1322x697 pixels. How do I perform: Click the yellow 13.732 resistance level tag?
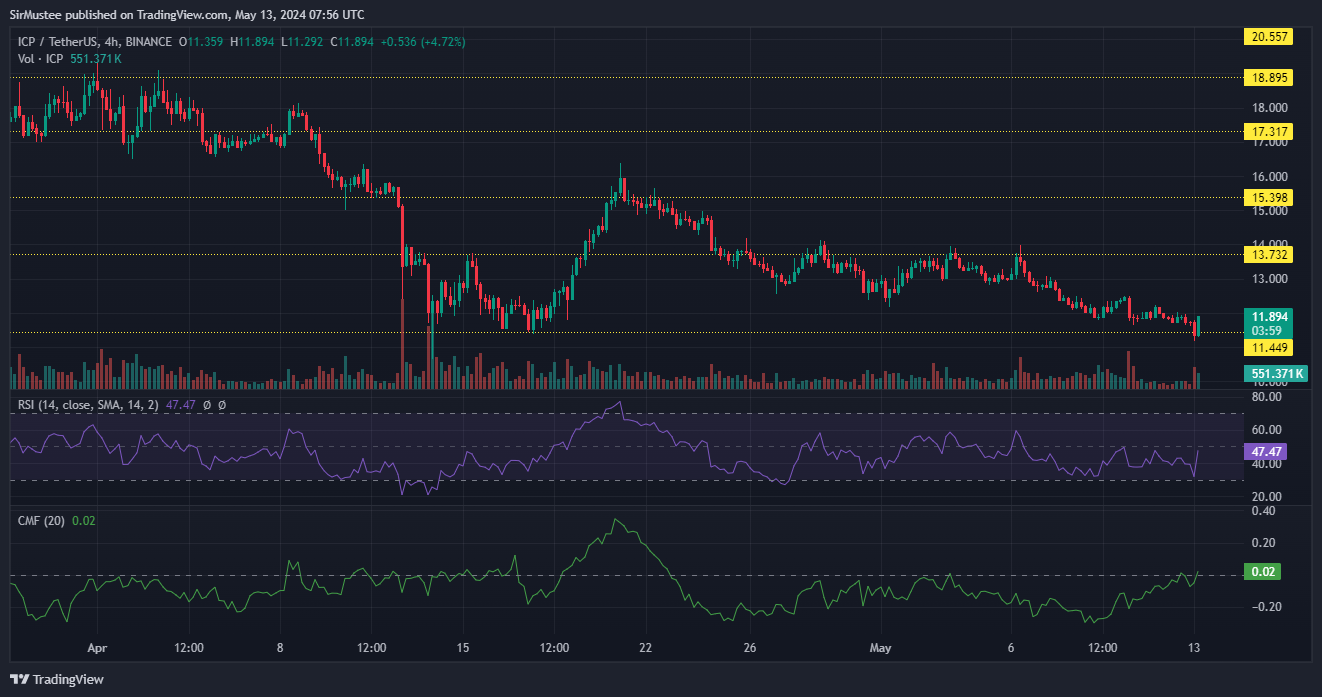pos(1269,254)
